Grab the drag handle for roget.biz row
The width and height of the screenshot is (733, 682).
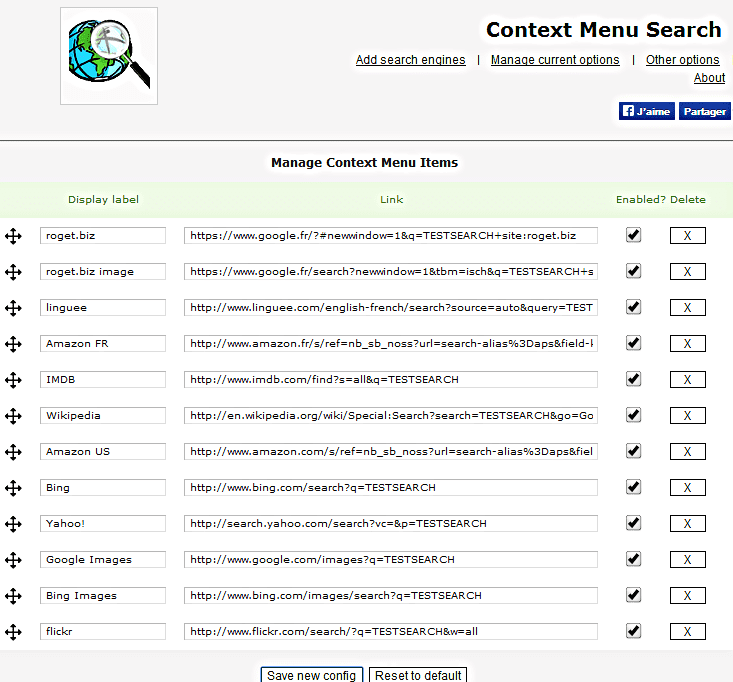point(13,236)
